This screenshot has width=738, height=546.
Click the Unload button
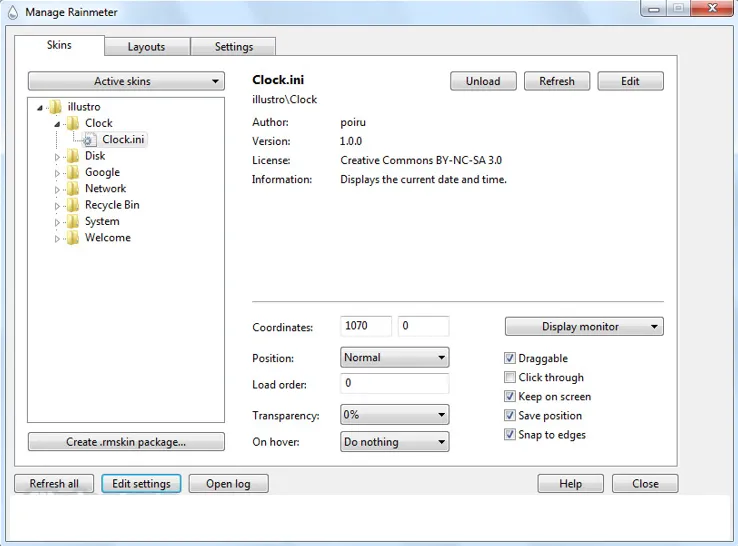click(x=483, y=81)
